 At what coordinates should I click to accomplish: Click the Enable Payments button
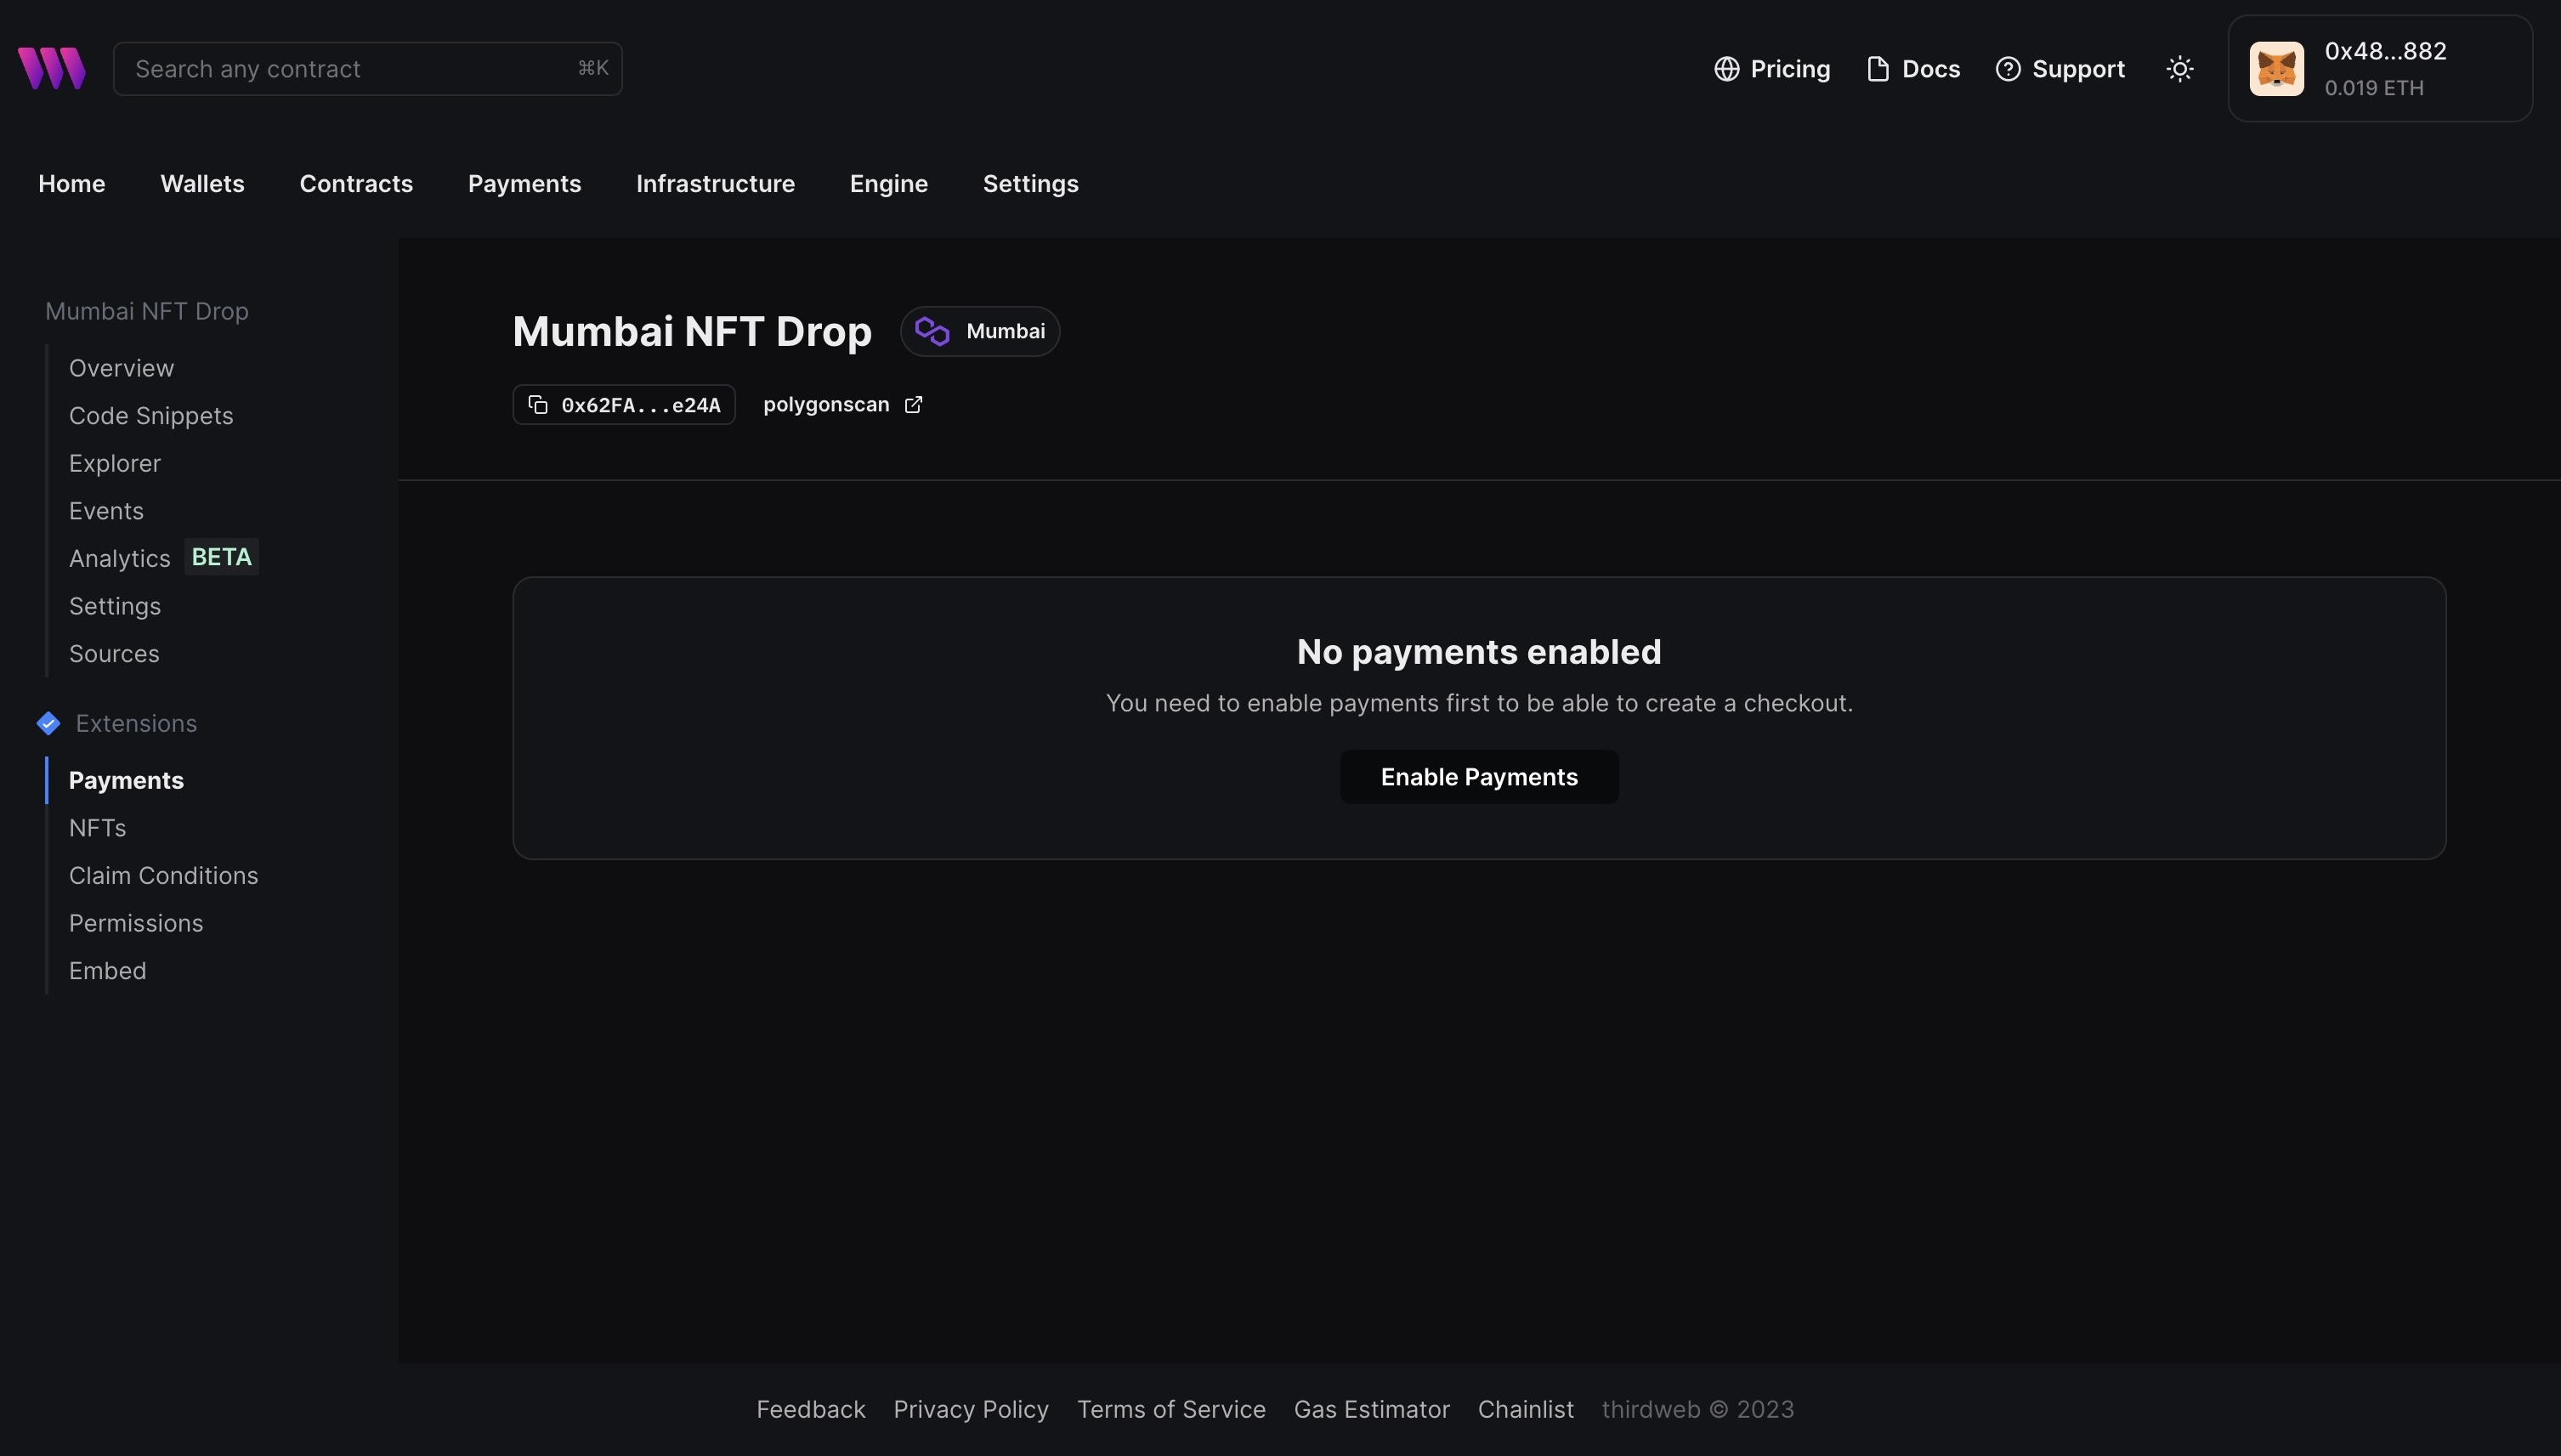tap(1478, 776)
